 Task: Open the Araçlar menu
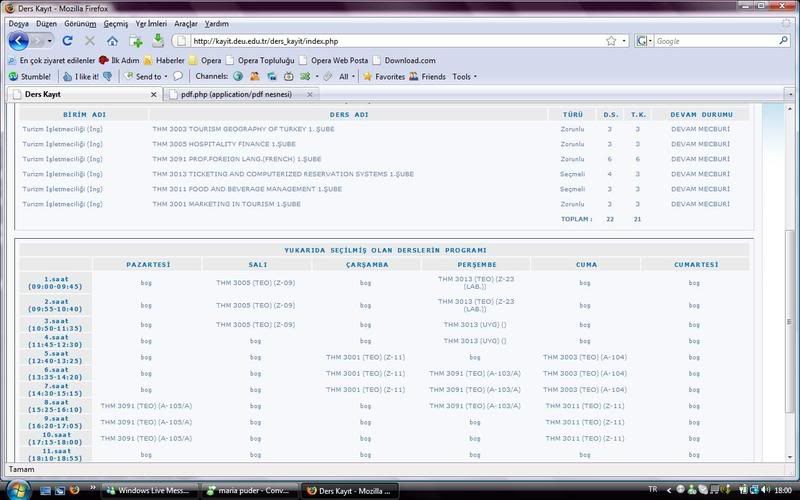[185, 23]
